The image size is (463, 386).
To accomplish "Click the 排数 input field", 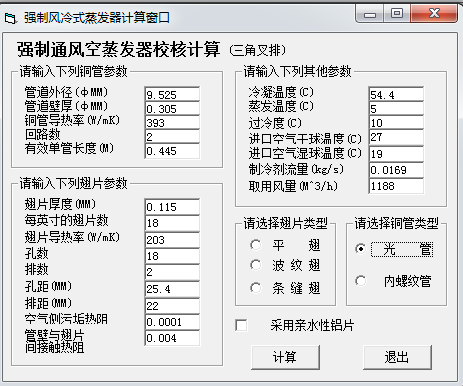I will (x=172, y=272).
